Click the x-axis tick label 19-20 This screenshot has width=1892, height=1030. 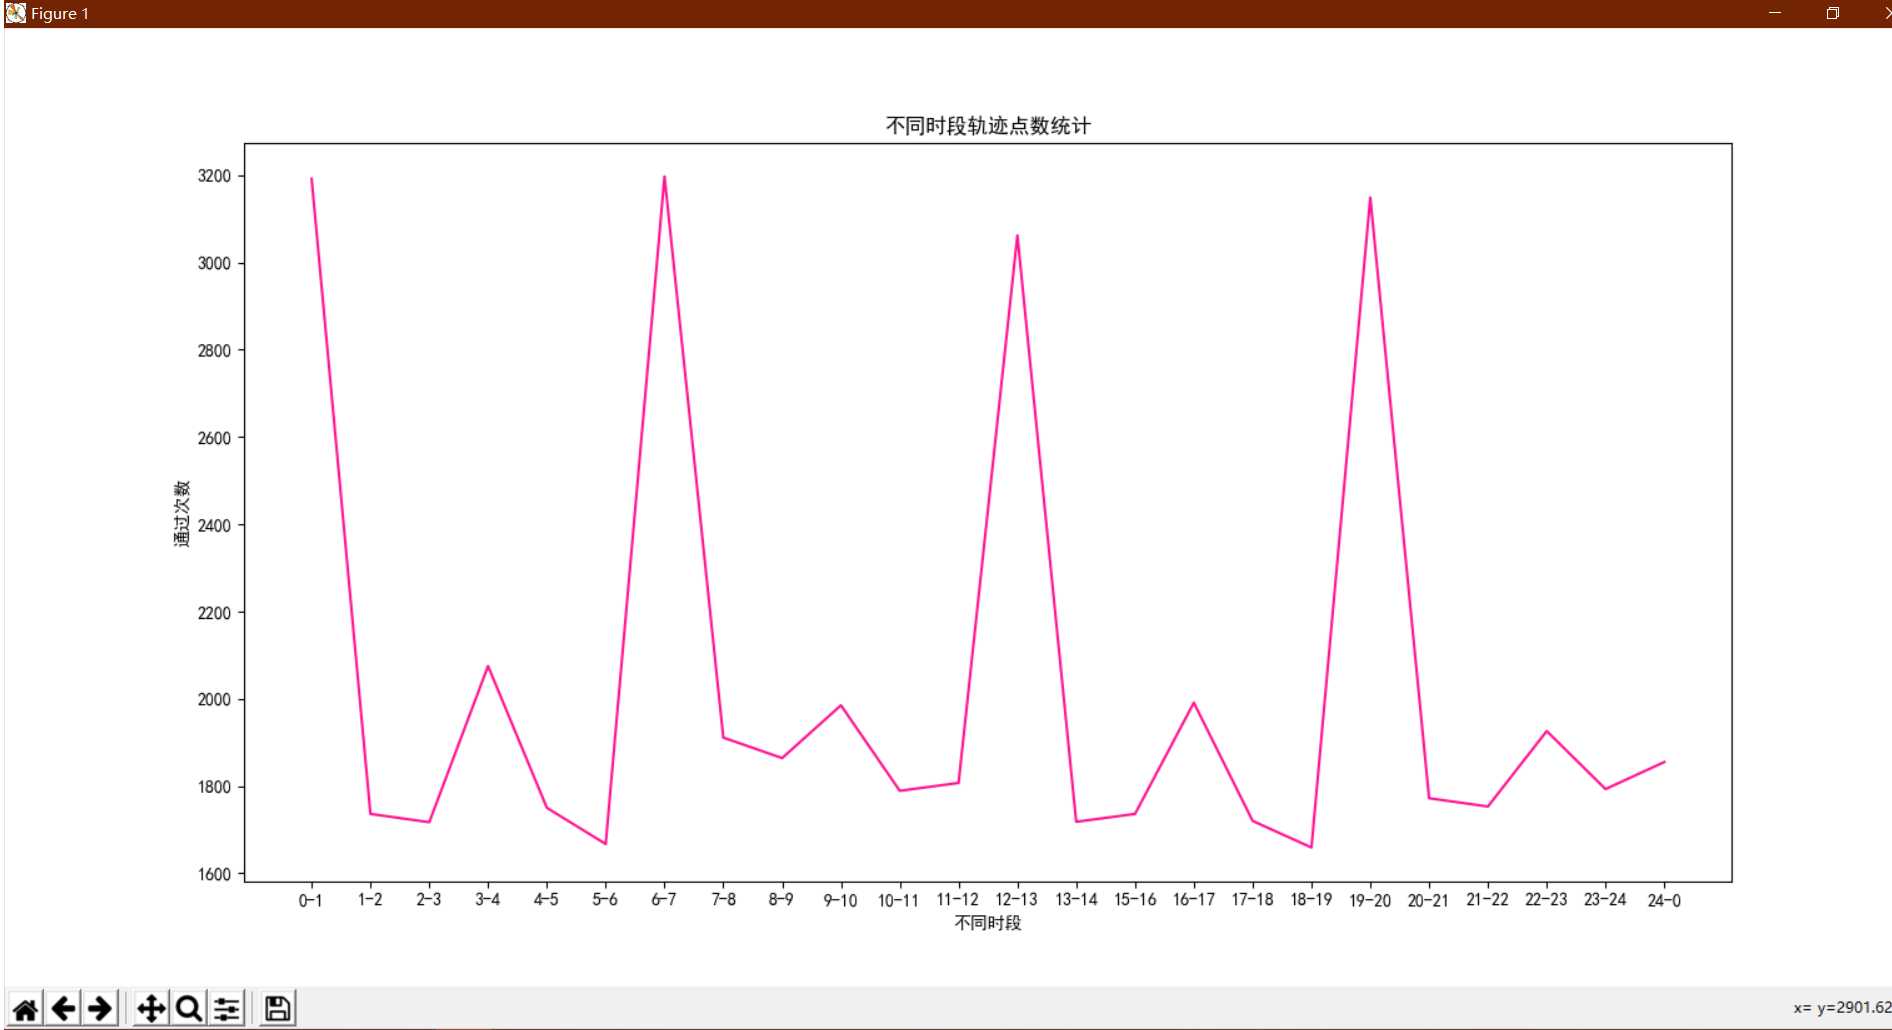pos(1370,900)
